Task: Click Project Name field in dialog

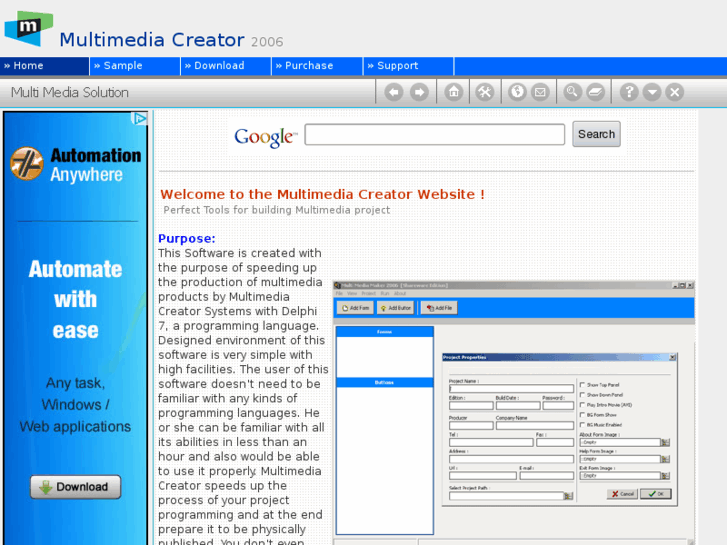Action: [511, 389]
